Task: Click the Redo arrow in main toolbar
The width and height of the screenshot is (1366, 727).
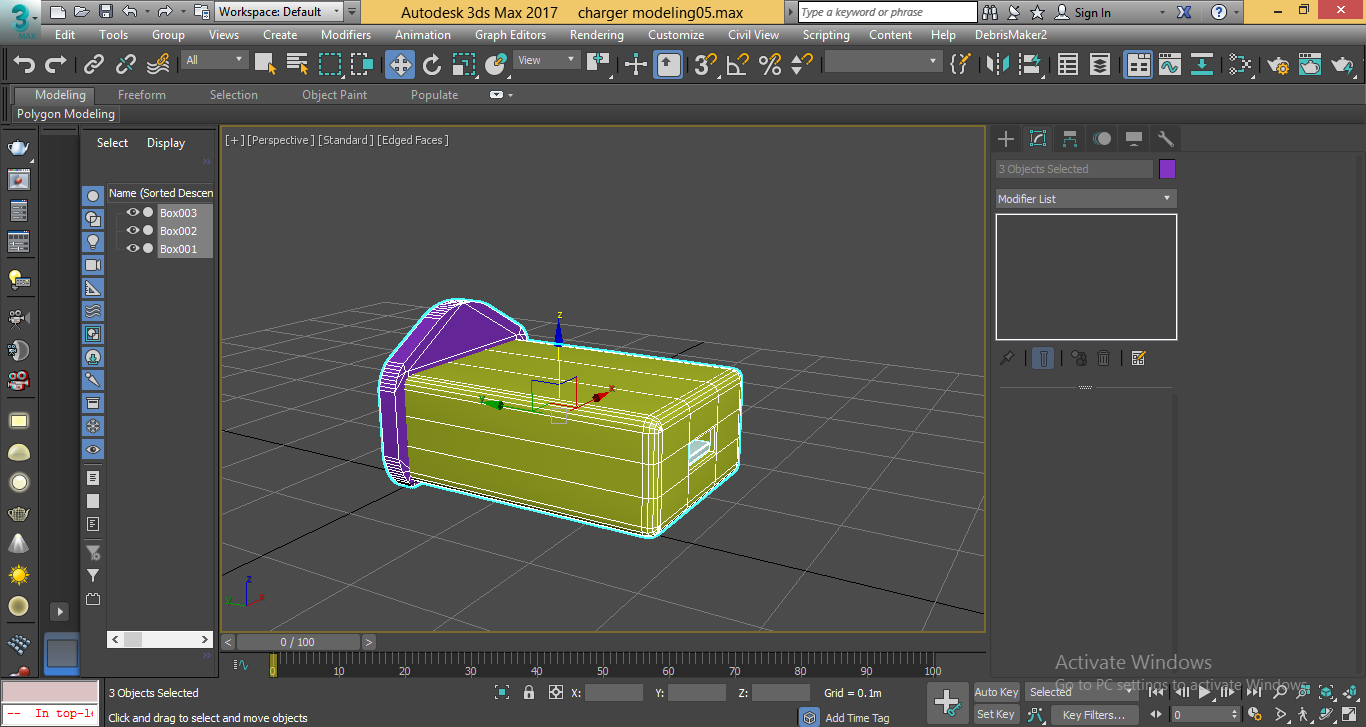Action: tap(56, 65)
